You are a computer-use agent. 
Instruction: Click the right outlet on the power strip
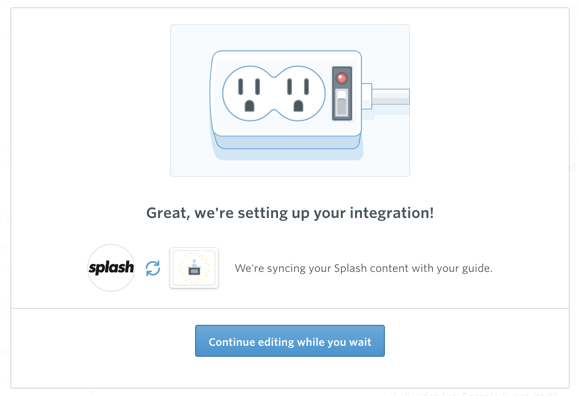point(298,93)
